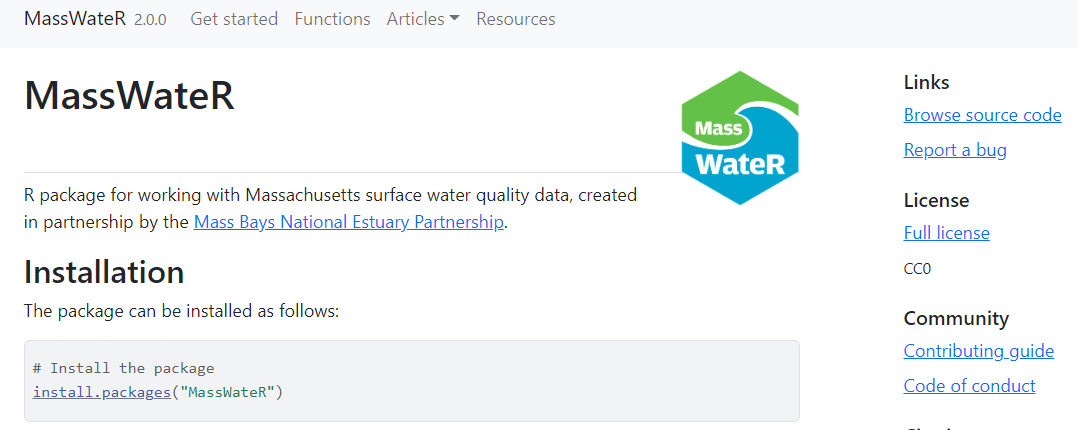The height and width of the screenshot is (430, 1078).
Task: Go to the Get started page
Action: 234,19
